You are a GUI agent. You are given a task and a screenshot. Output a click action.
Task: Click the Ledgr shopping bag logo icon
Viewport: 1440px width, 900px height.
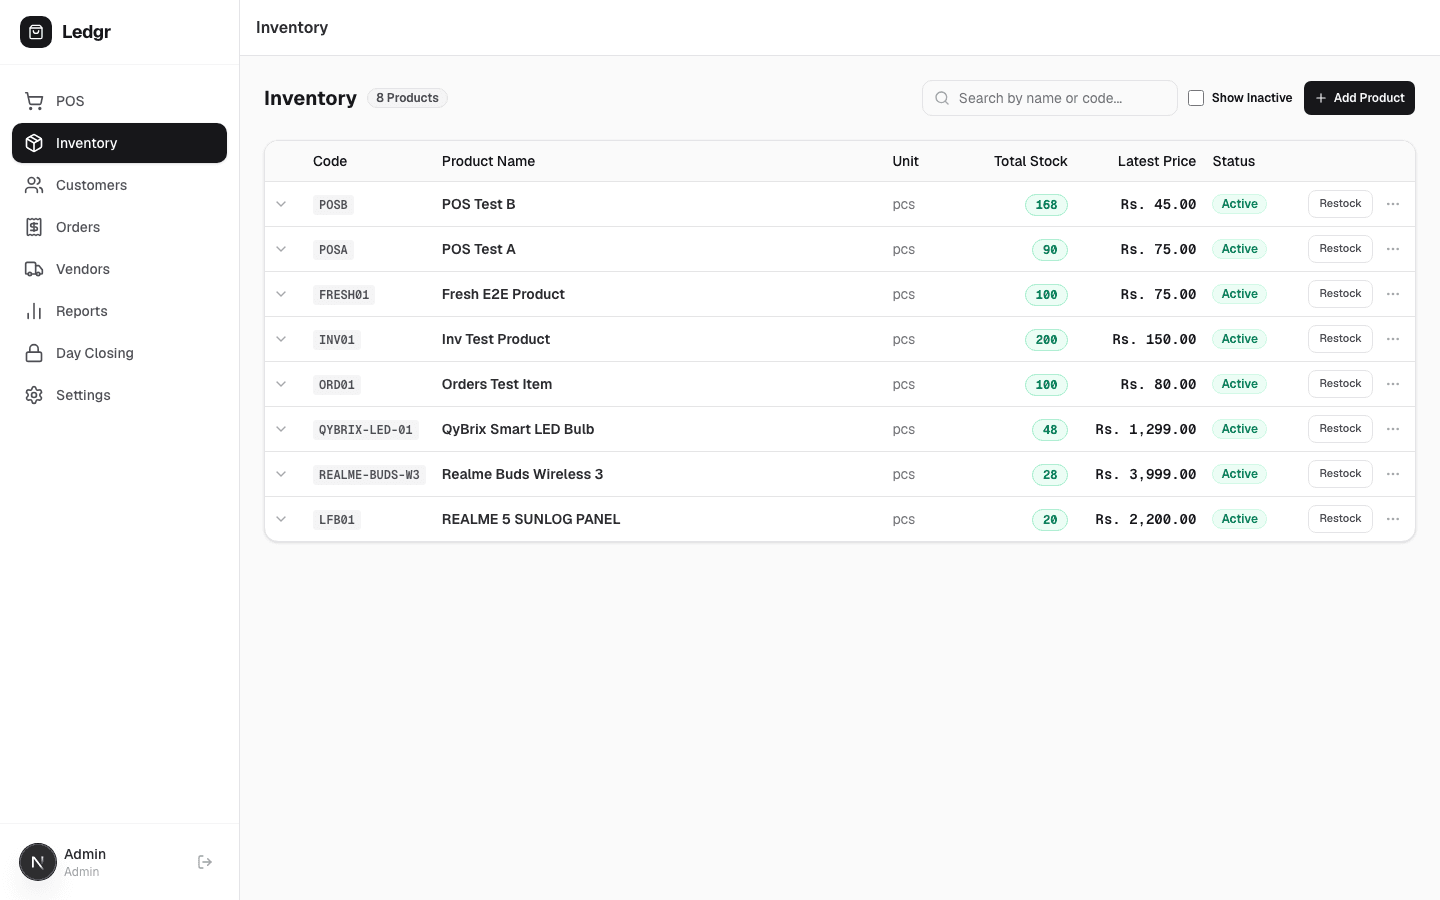[36, 32]
